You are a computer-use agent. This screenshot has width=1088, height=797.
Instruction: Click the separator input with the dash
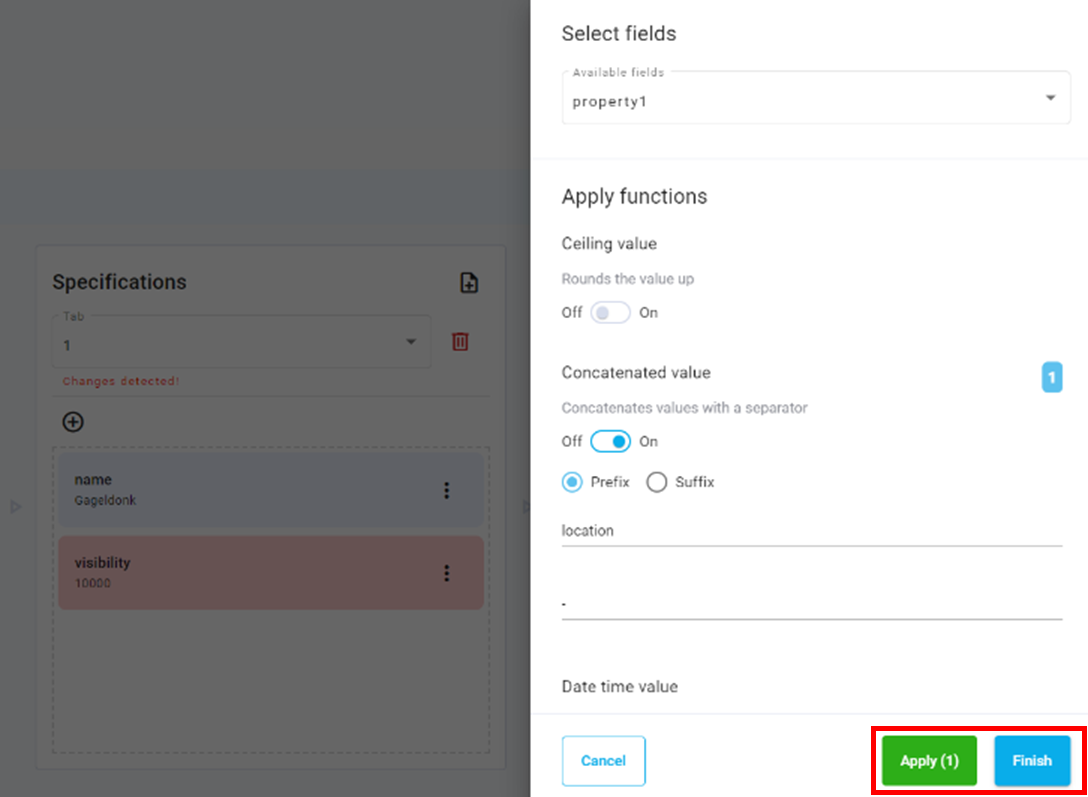[x=811, y=604]
